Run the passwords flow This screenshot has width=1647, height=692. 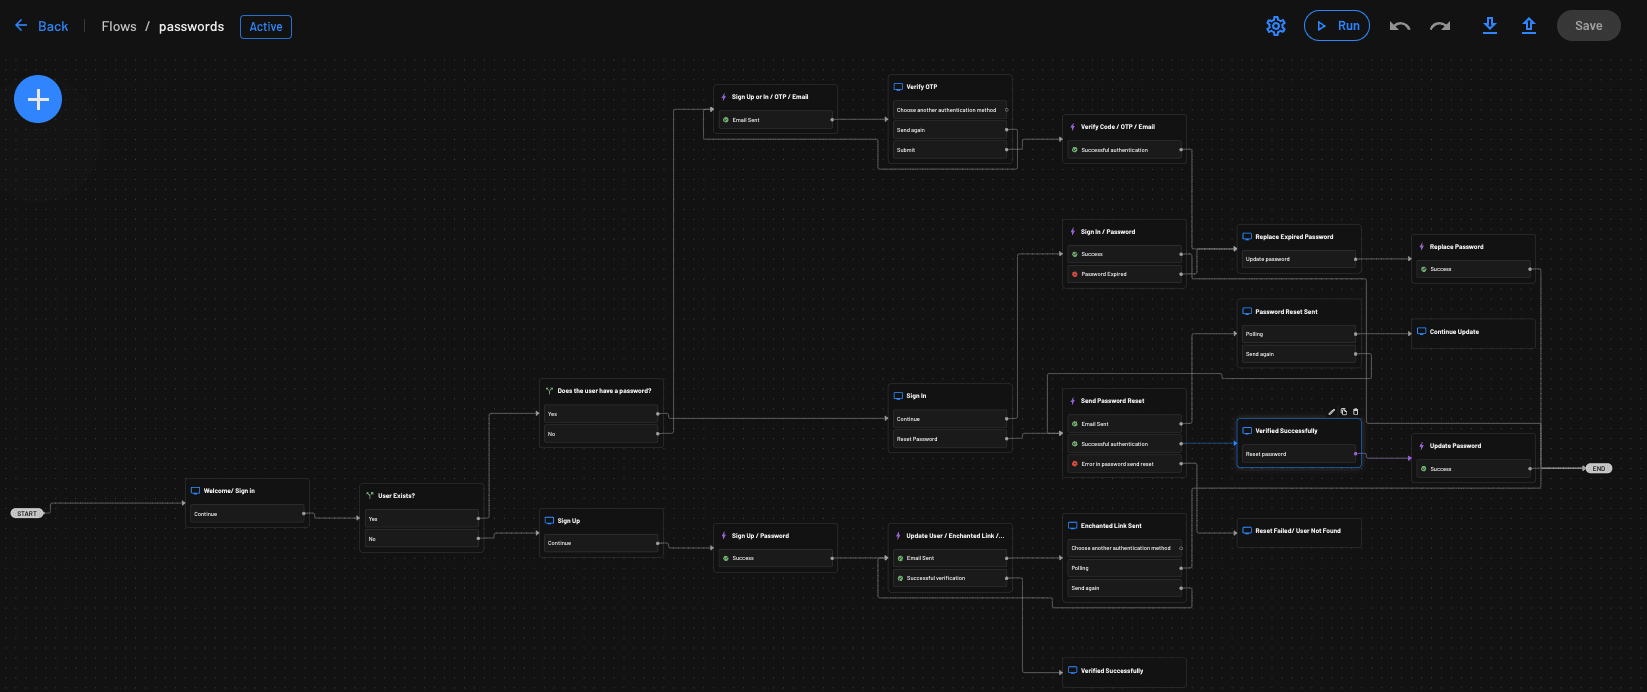click(1336, 26)
